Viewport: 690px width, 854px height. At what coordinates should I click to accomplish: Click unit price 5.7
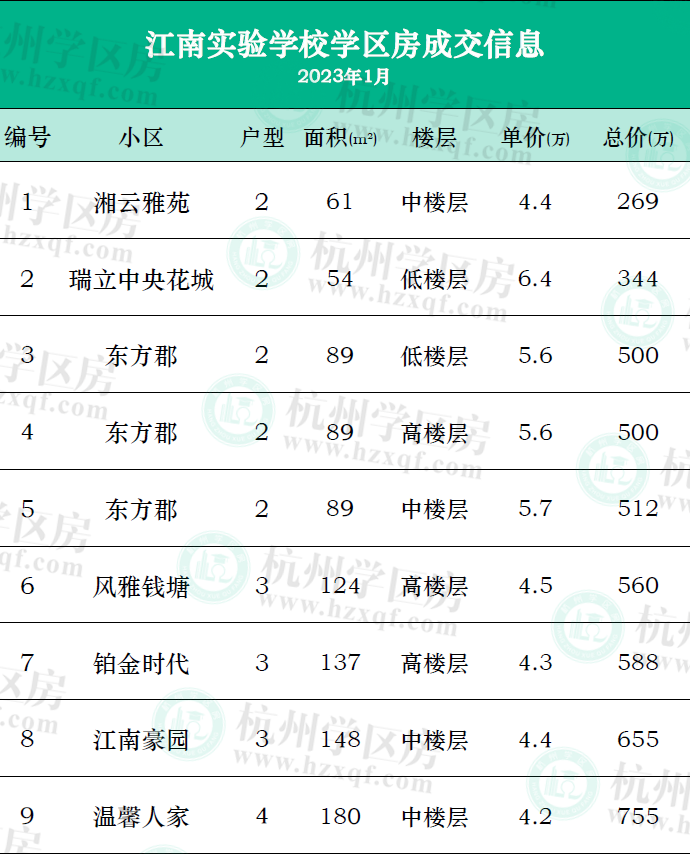point(535,509)
